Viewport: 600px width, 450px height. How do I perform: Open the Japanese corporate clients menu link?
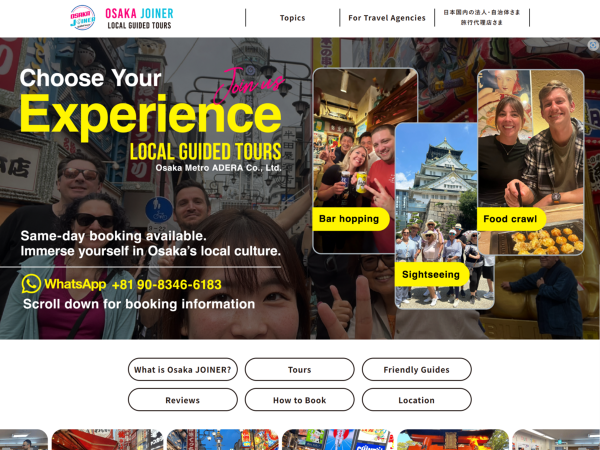[x=482, y=18]
